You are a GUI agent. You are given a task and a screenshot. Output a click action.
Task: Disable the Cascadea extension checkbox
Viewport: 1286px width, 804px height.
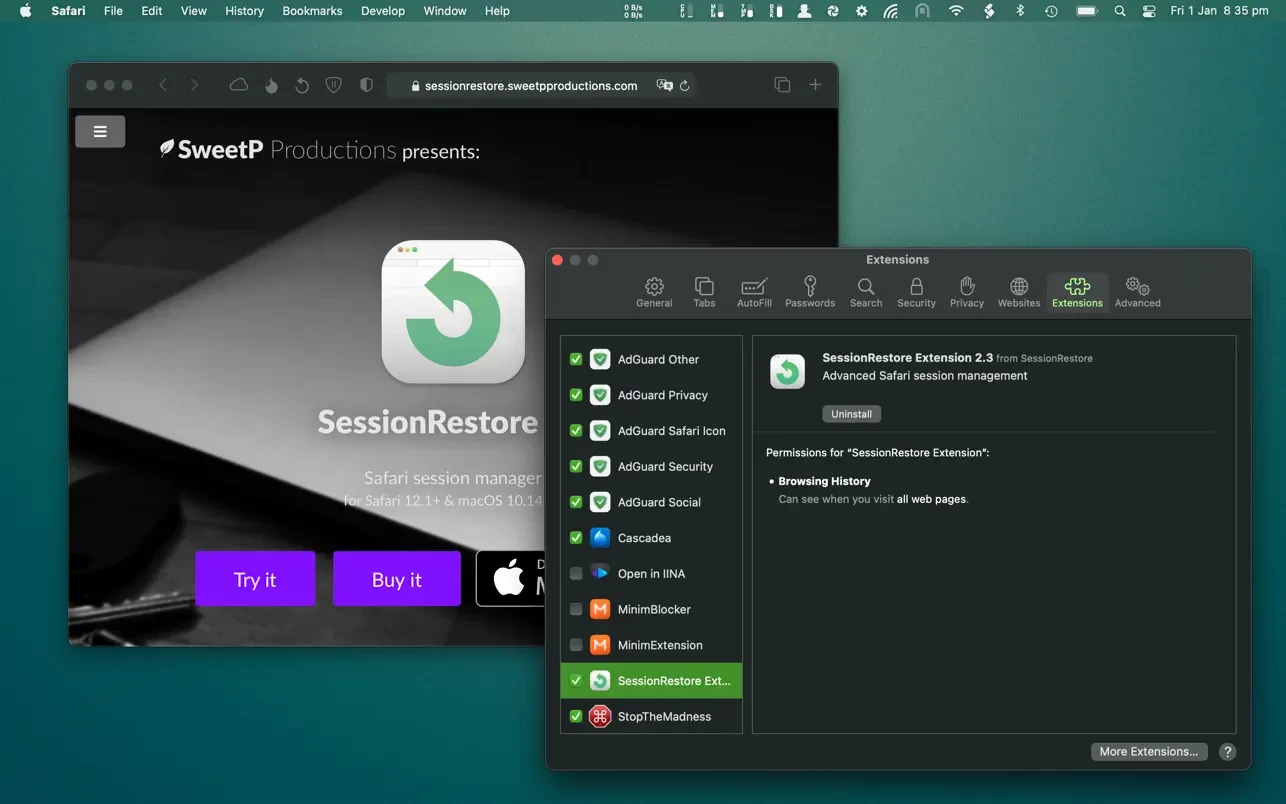(576, 538)
